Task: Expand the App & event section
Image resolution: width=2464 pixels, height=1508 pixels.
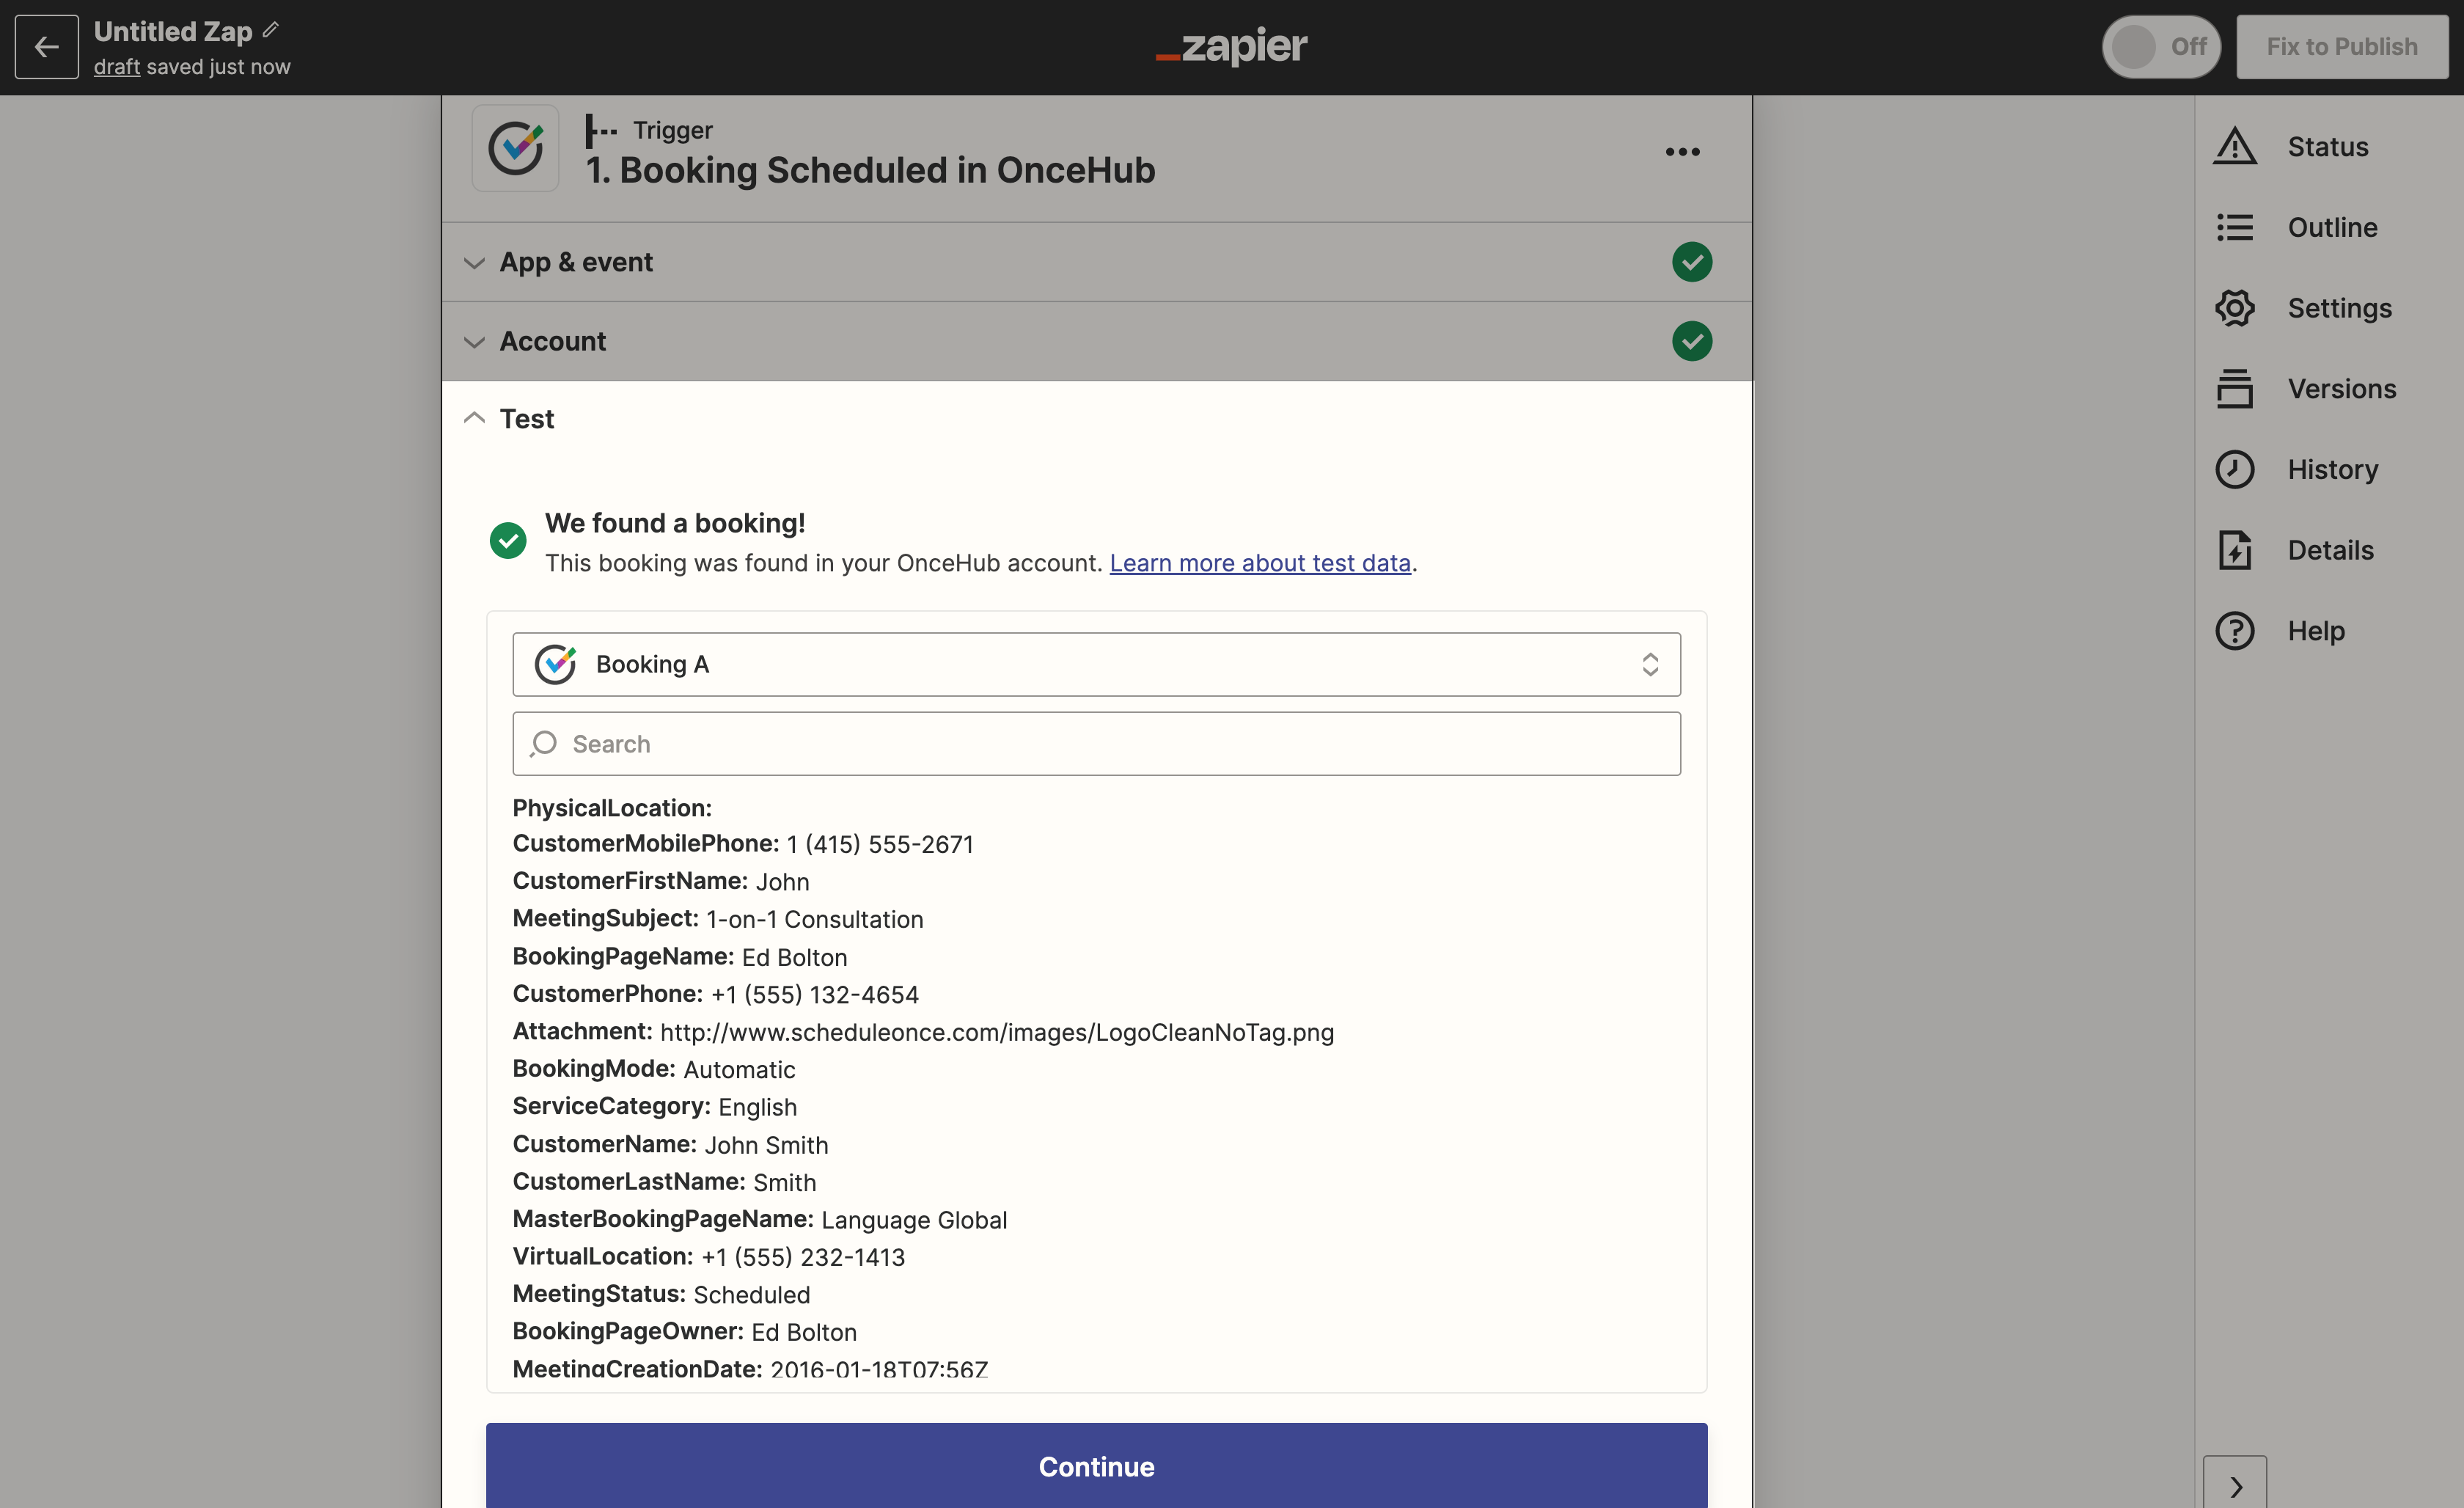Action: pyautogui.click(x=1096, y=262)
